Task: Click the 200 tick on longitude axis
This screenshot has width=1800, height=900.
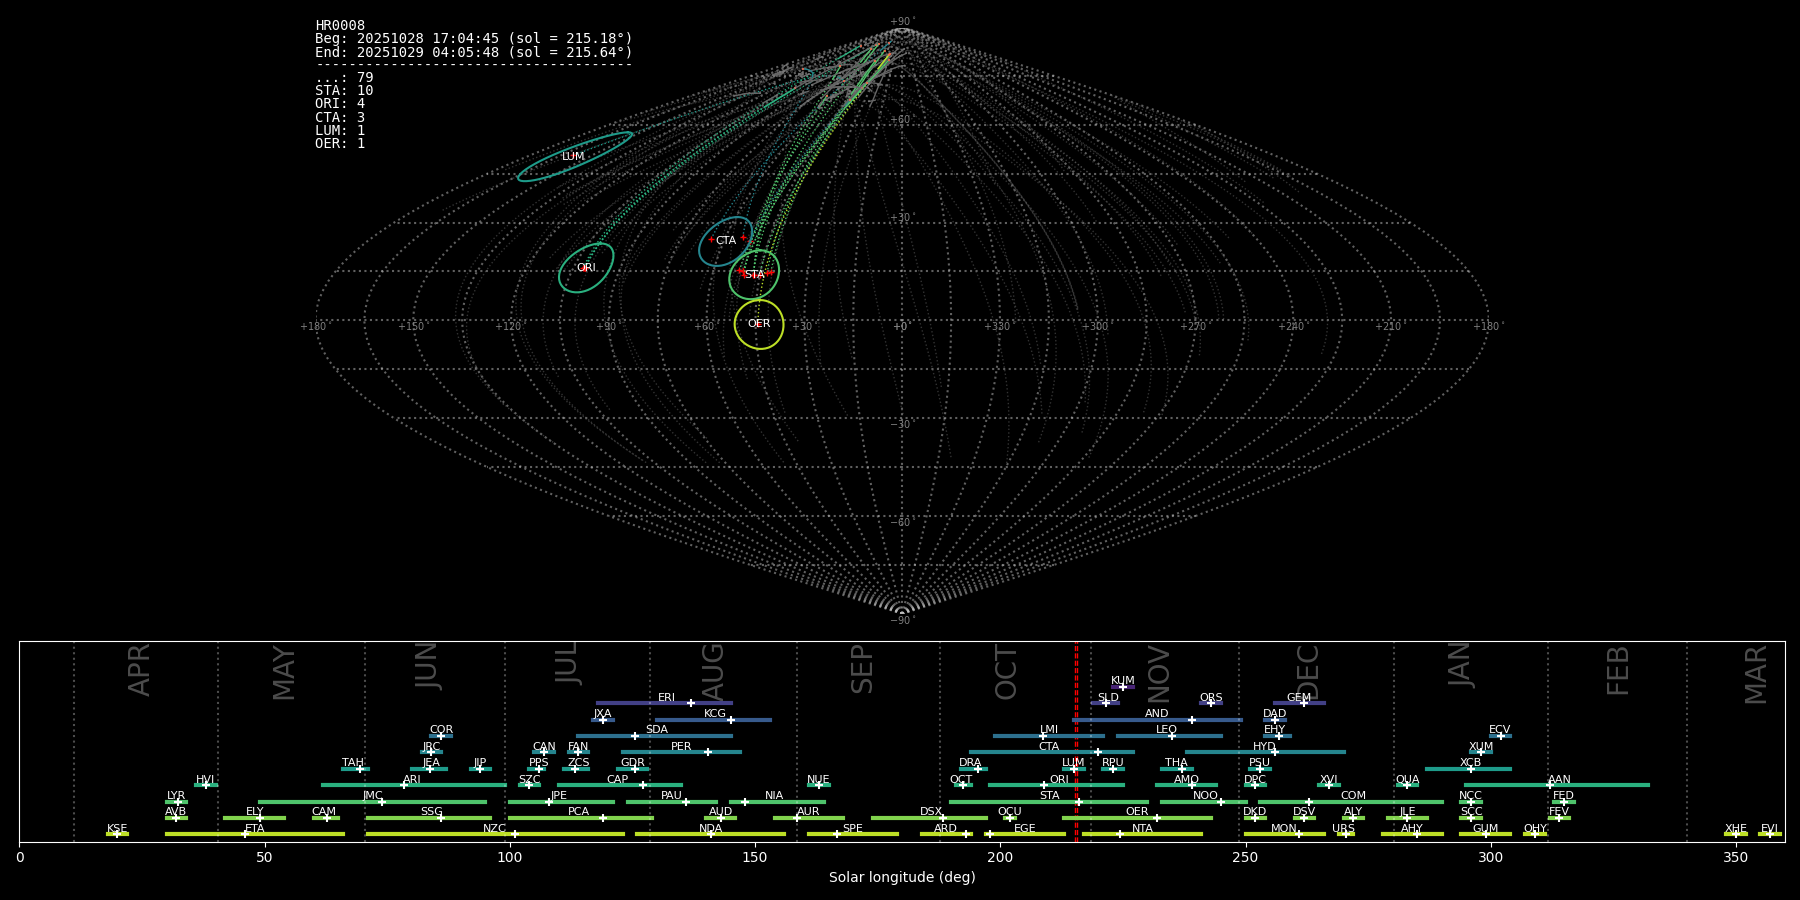Action: pyautogui.click(x=1000, y=857)
